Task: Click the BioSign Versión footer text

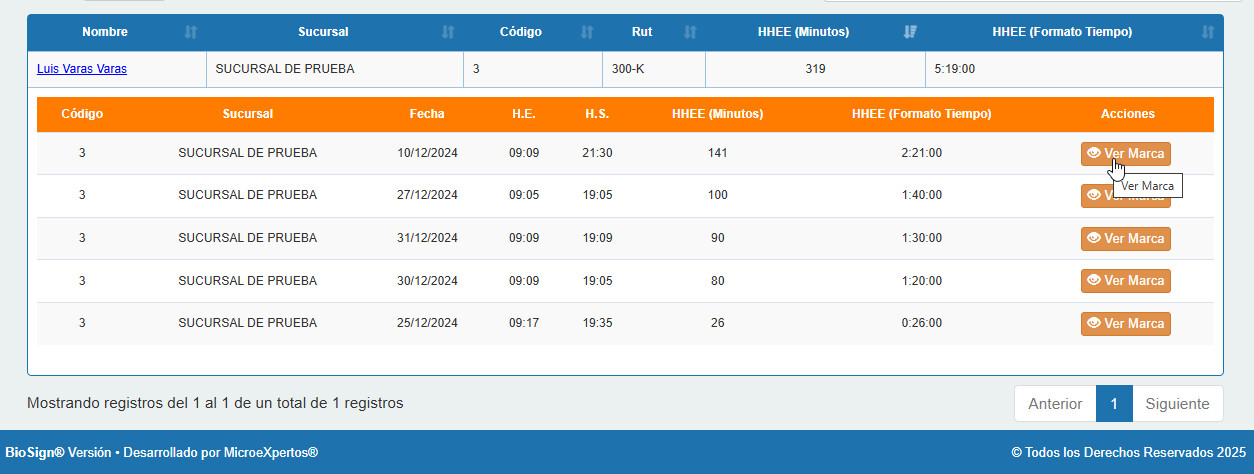Action: click(x=162, y=453)
